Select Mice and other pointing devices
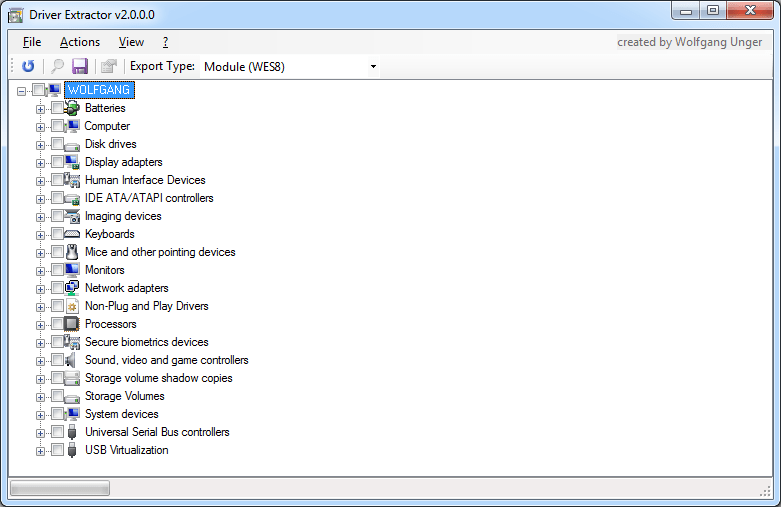781x507 pixels. pyautogui.click(x=160, y=252)
